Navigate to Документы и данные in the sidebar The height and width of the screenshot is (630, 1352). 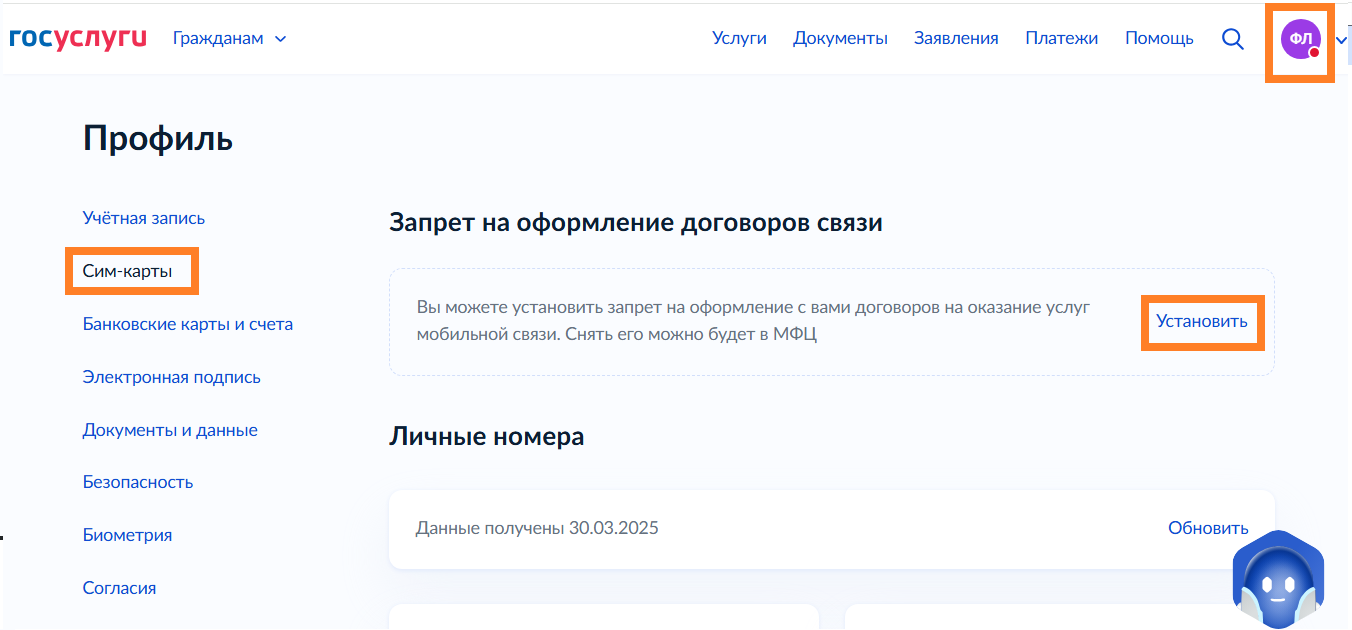(170, 430)
